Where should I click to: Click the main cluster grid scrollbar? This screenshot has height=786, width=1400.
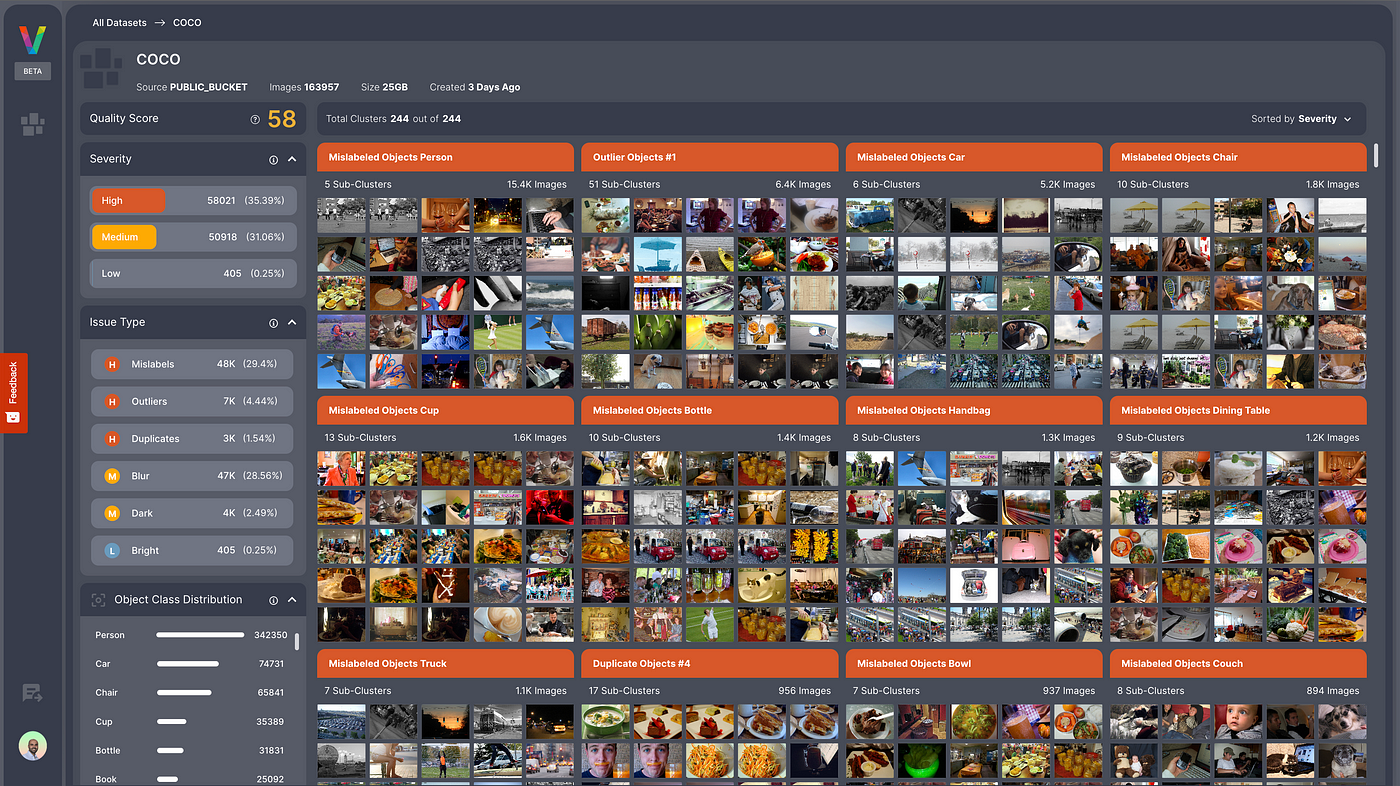(1376, 155)
